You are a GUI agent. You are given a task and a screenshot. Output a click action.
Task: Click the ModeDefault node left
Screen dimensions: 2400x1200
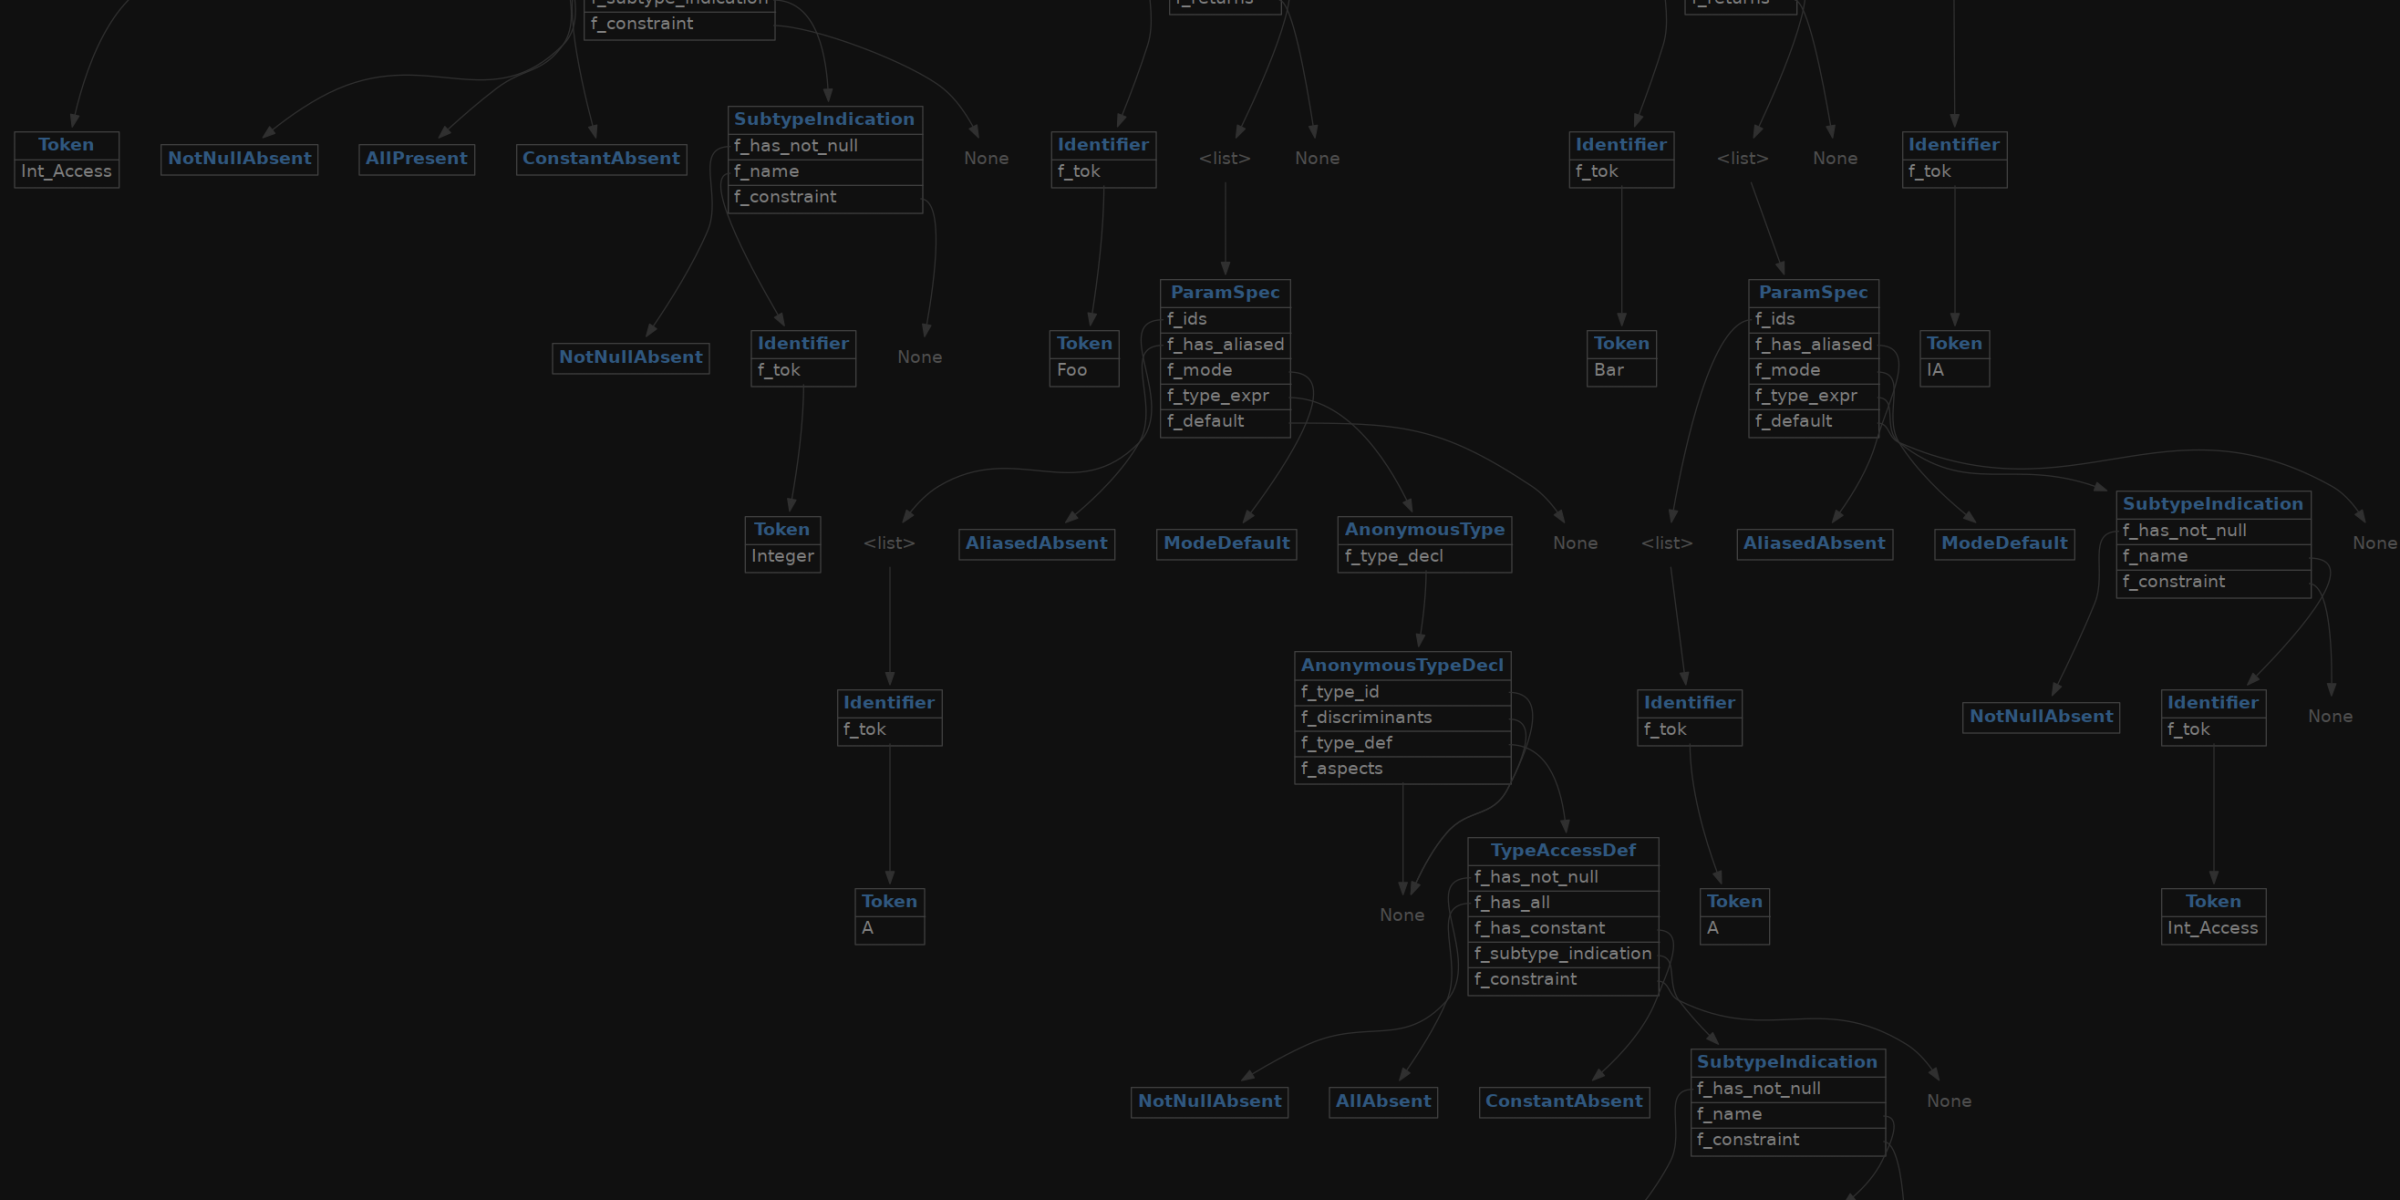coord(1223,542)
